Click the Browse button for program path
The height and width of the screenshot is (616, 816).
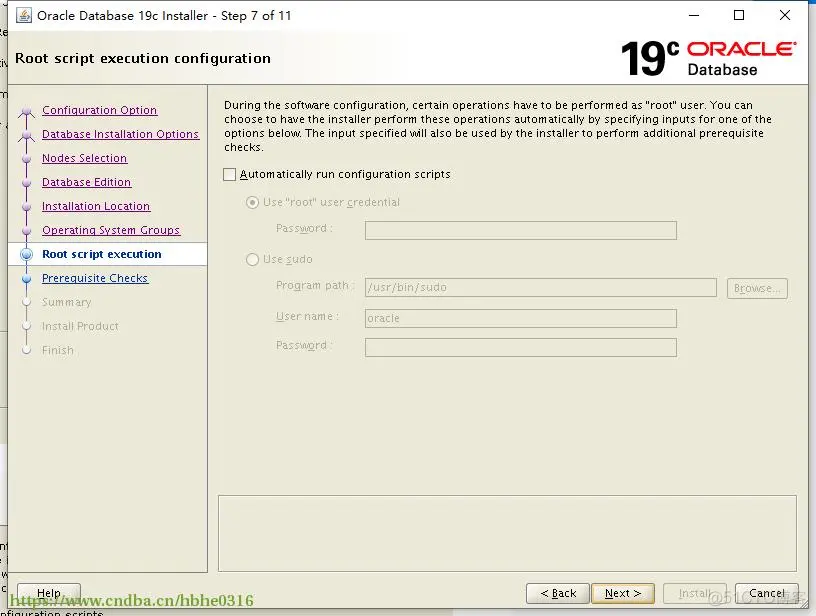757,288
